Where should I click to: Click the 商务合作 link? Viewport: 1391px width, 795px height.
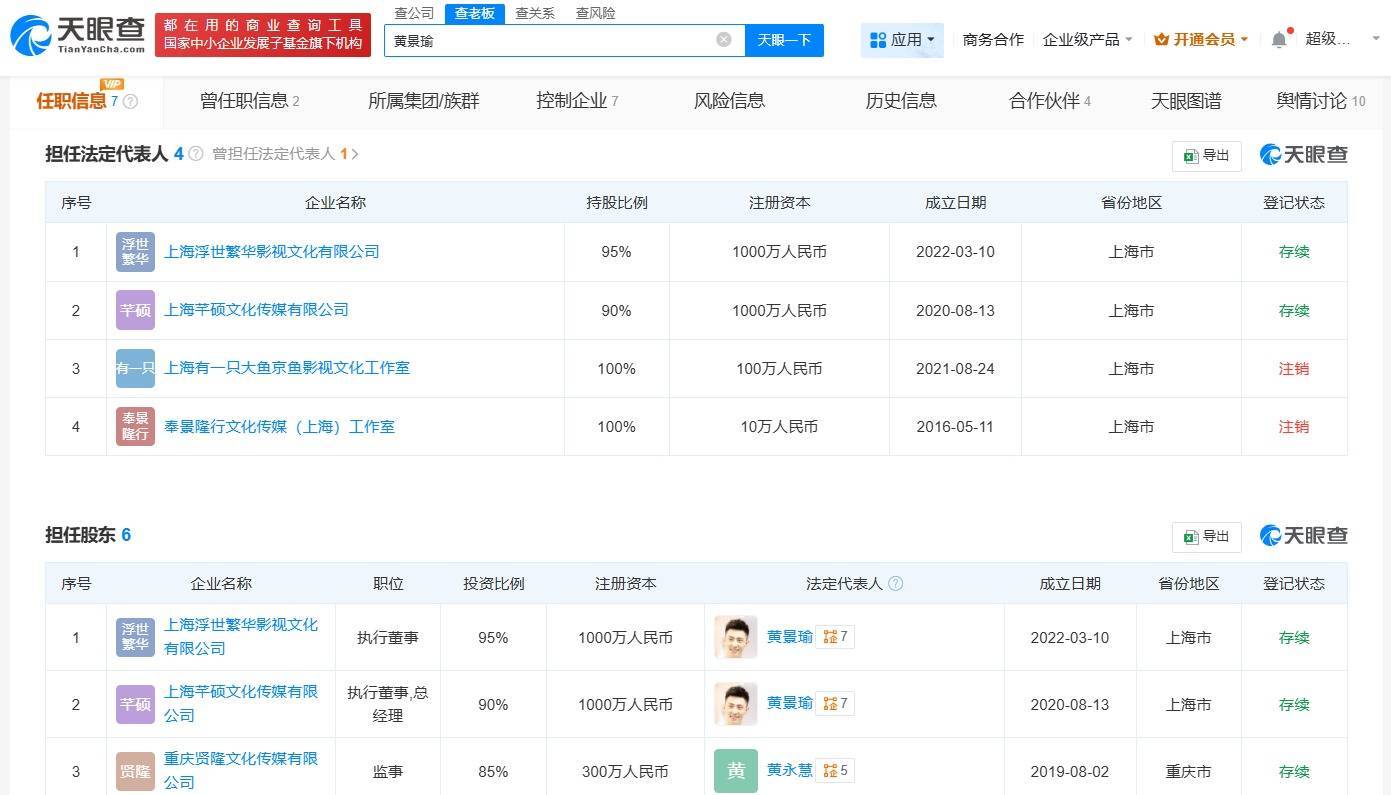click(993, 40)
